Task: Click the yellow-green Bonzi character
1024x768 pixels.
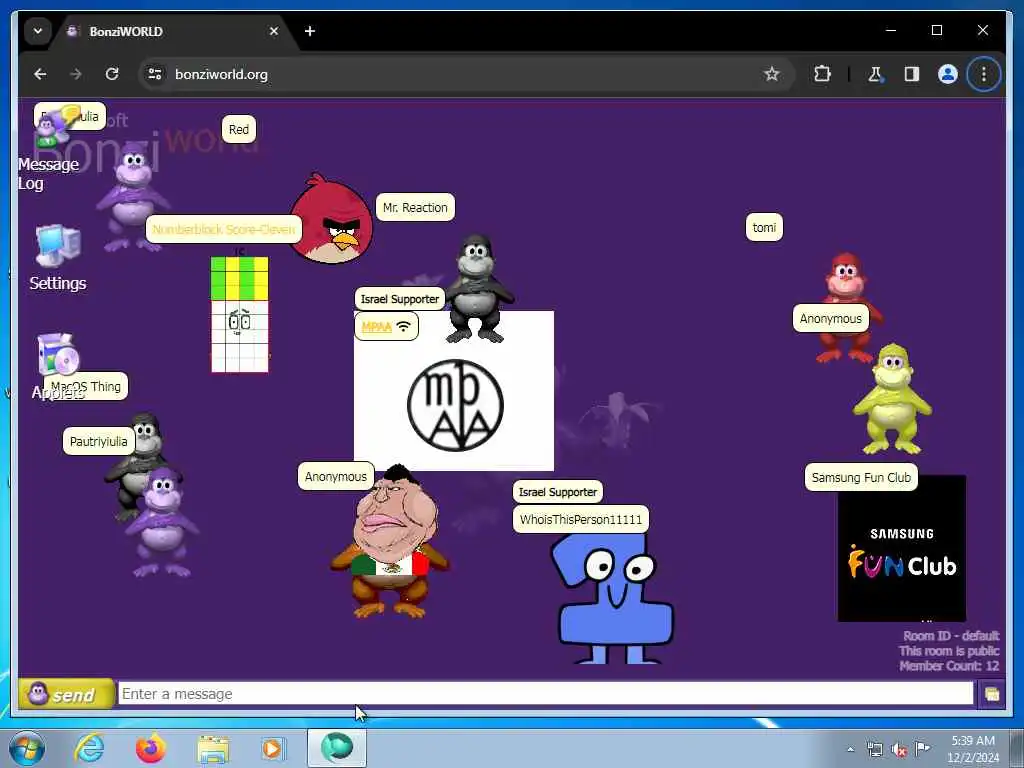Action: [892, 399]
